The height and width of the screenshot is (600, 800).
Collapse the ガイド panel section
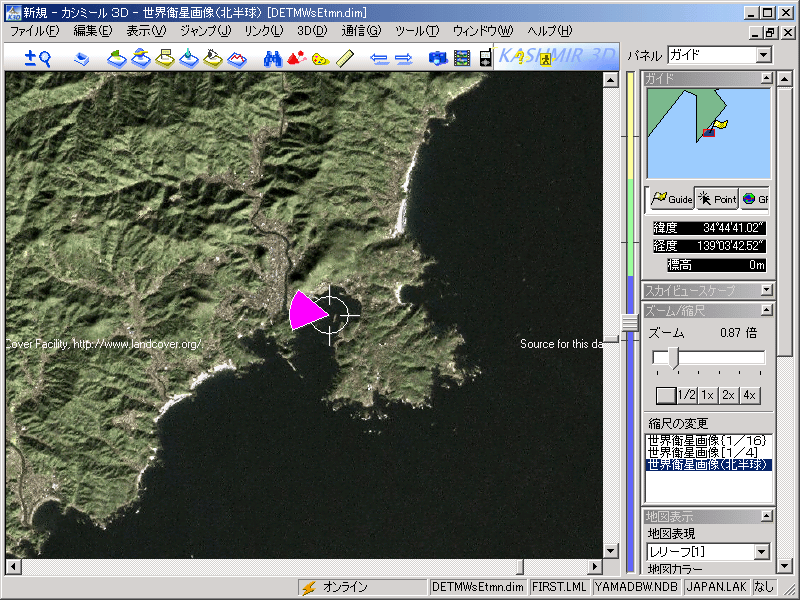coord(766,78)
